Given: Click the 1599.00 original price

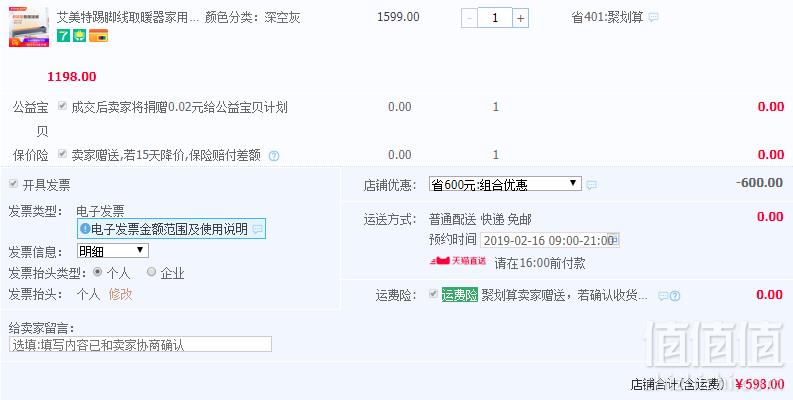Looking at the screenshot, I should [399, 17].
